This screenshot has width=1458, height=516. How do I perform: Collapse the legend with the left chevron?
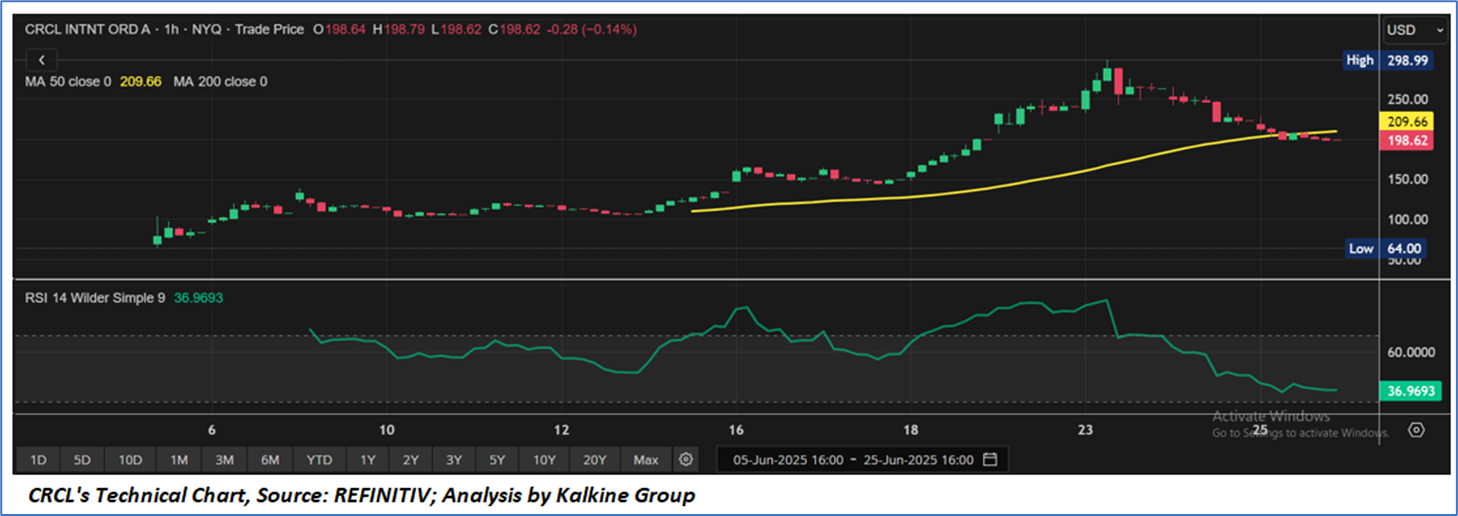pyautogui.click(x=41, y=60)
